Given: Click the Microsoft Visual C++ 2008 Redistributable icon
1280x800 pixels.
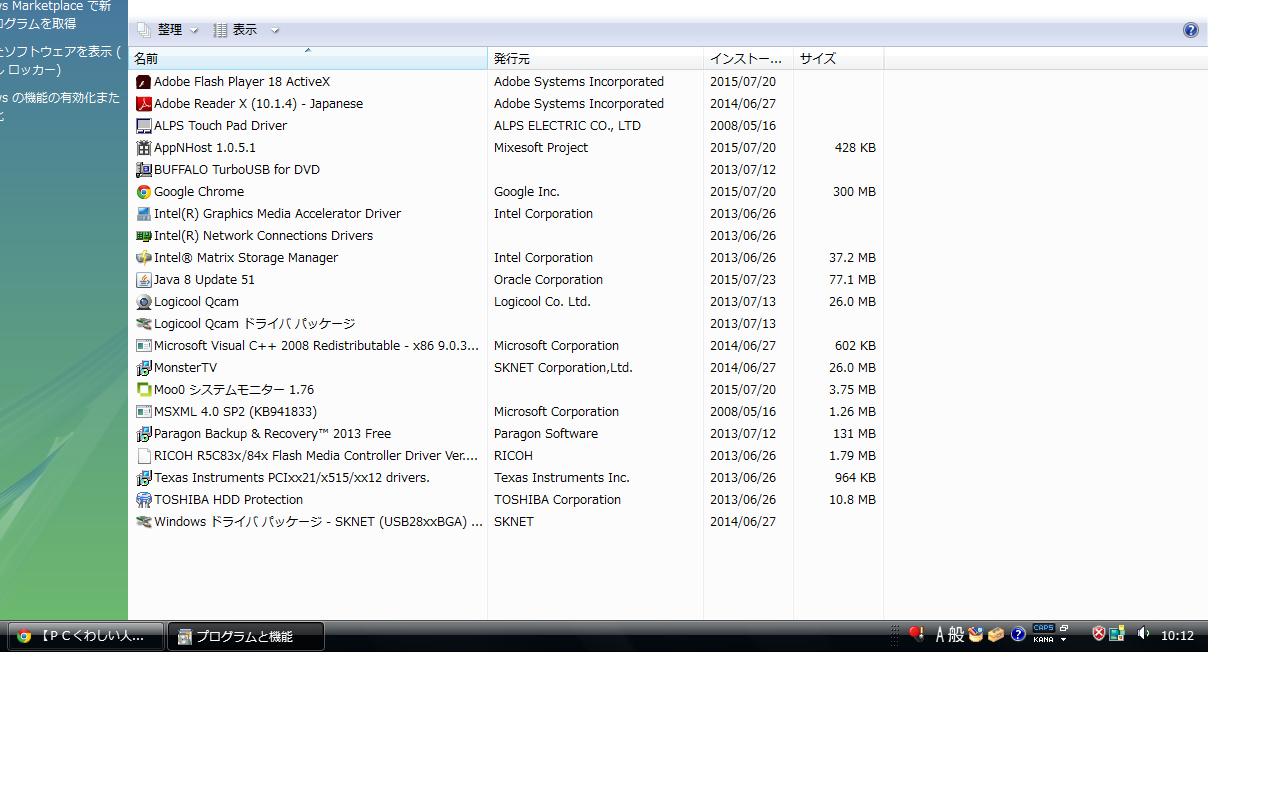Looking at the screenshot, I should point(144,346).
